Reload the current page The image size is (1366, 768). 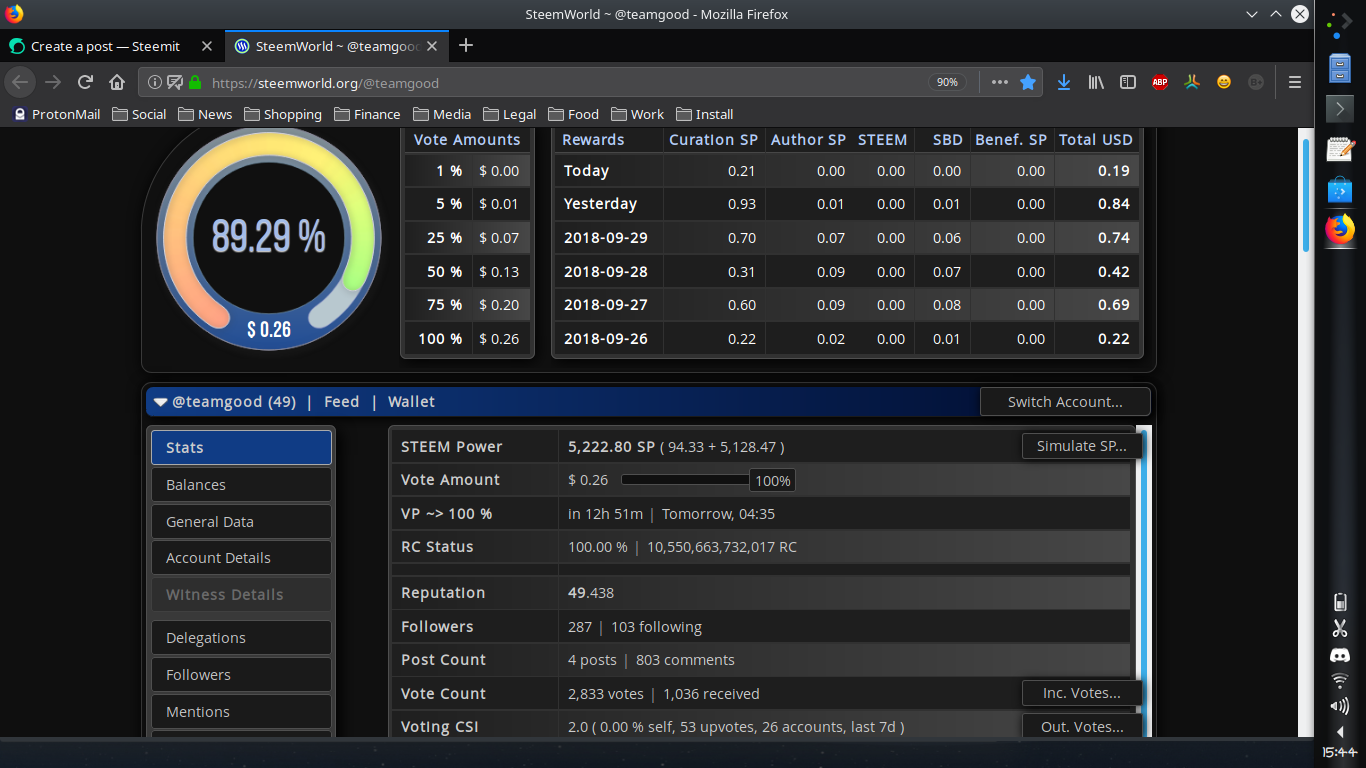86,83
